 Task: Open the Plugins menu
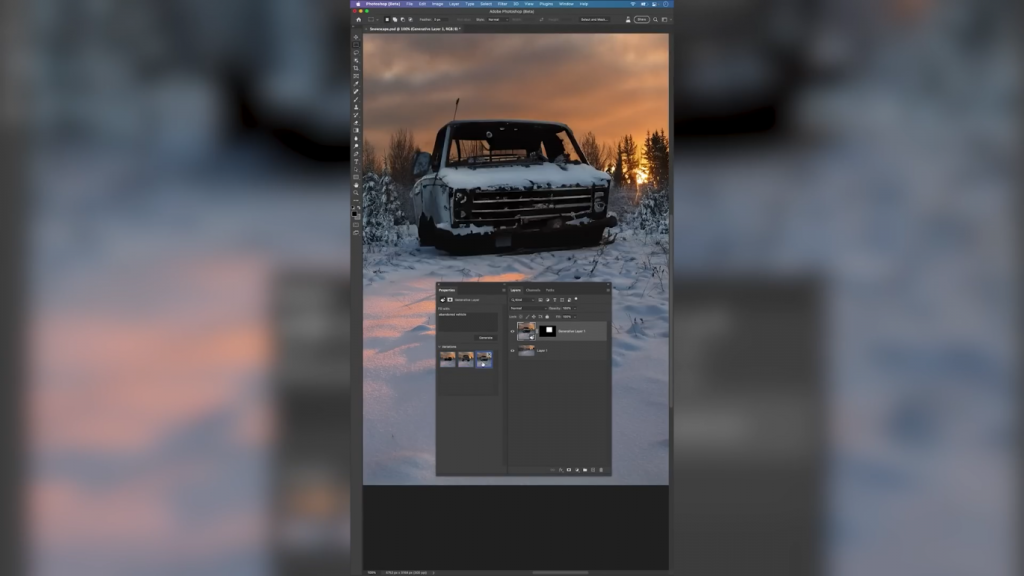click(x=546, y=4)
